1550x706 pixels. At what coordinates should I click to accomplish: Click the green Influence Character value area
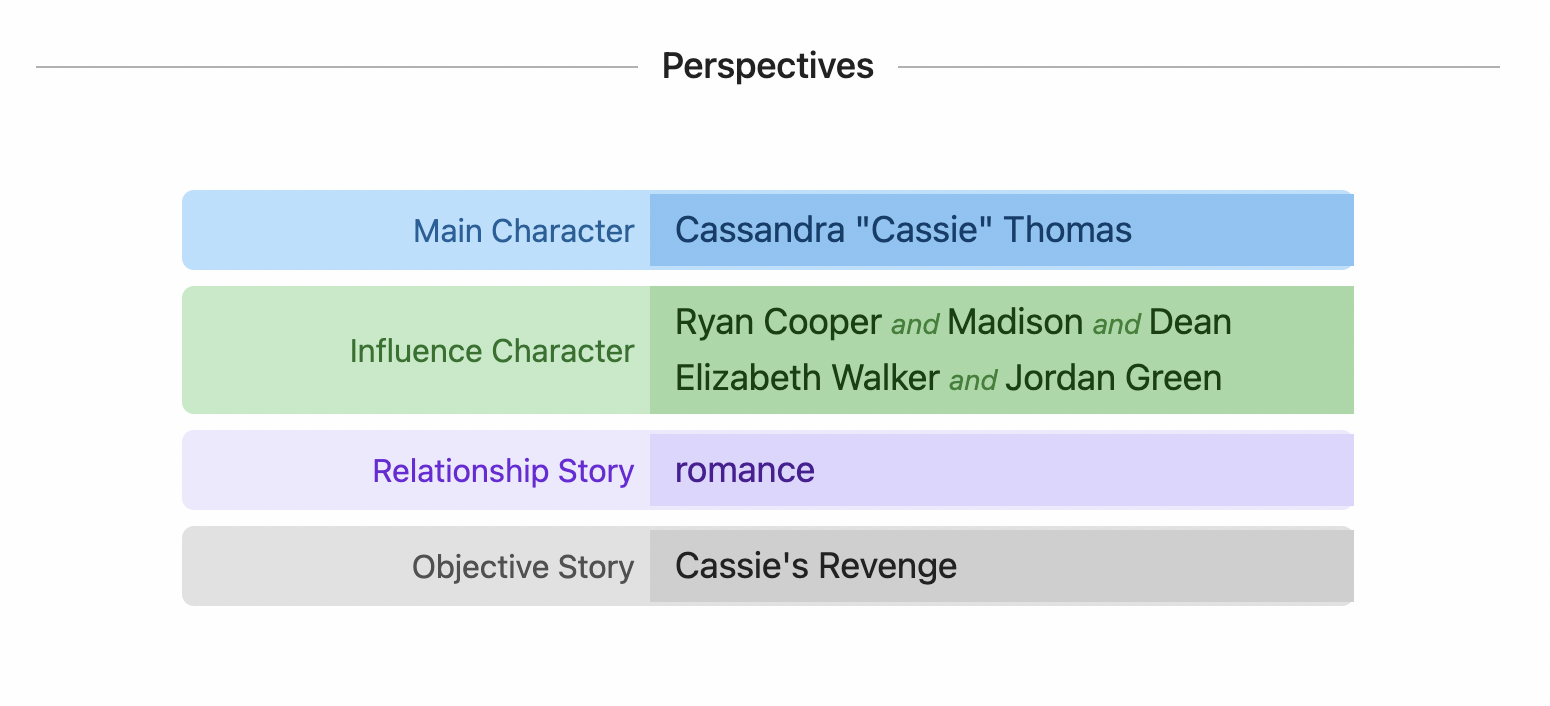[1001, 350]
